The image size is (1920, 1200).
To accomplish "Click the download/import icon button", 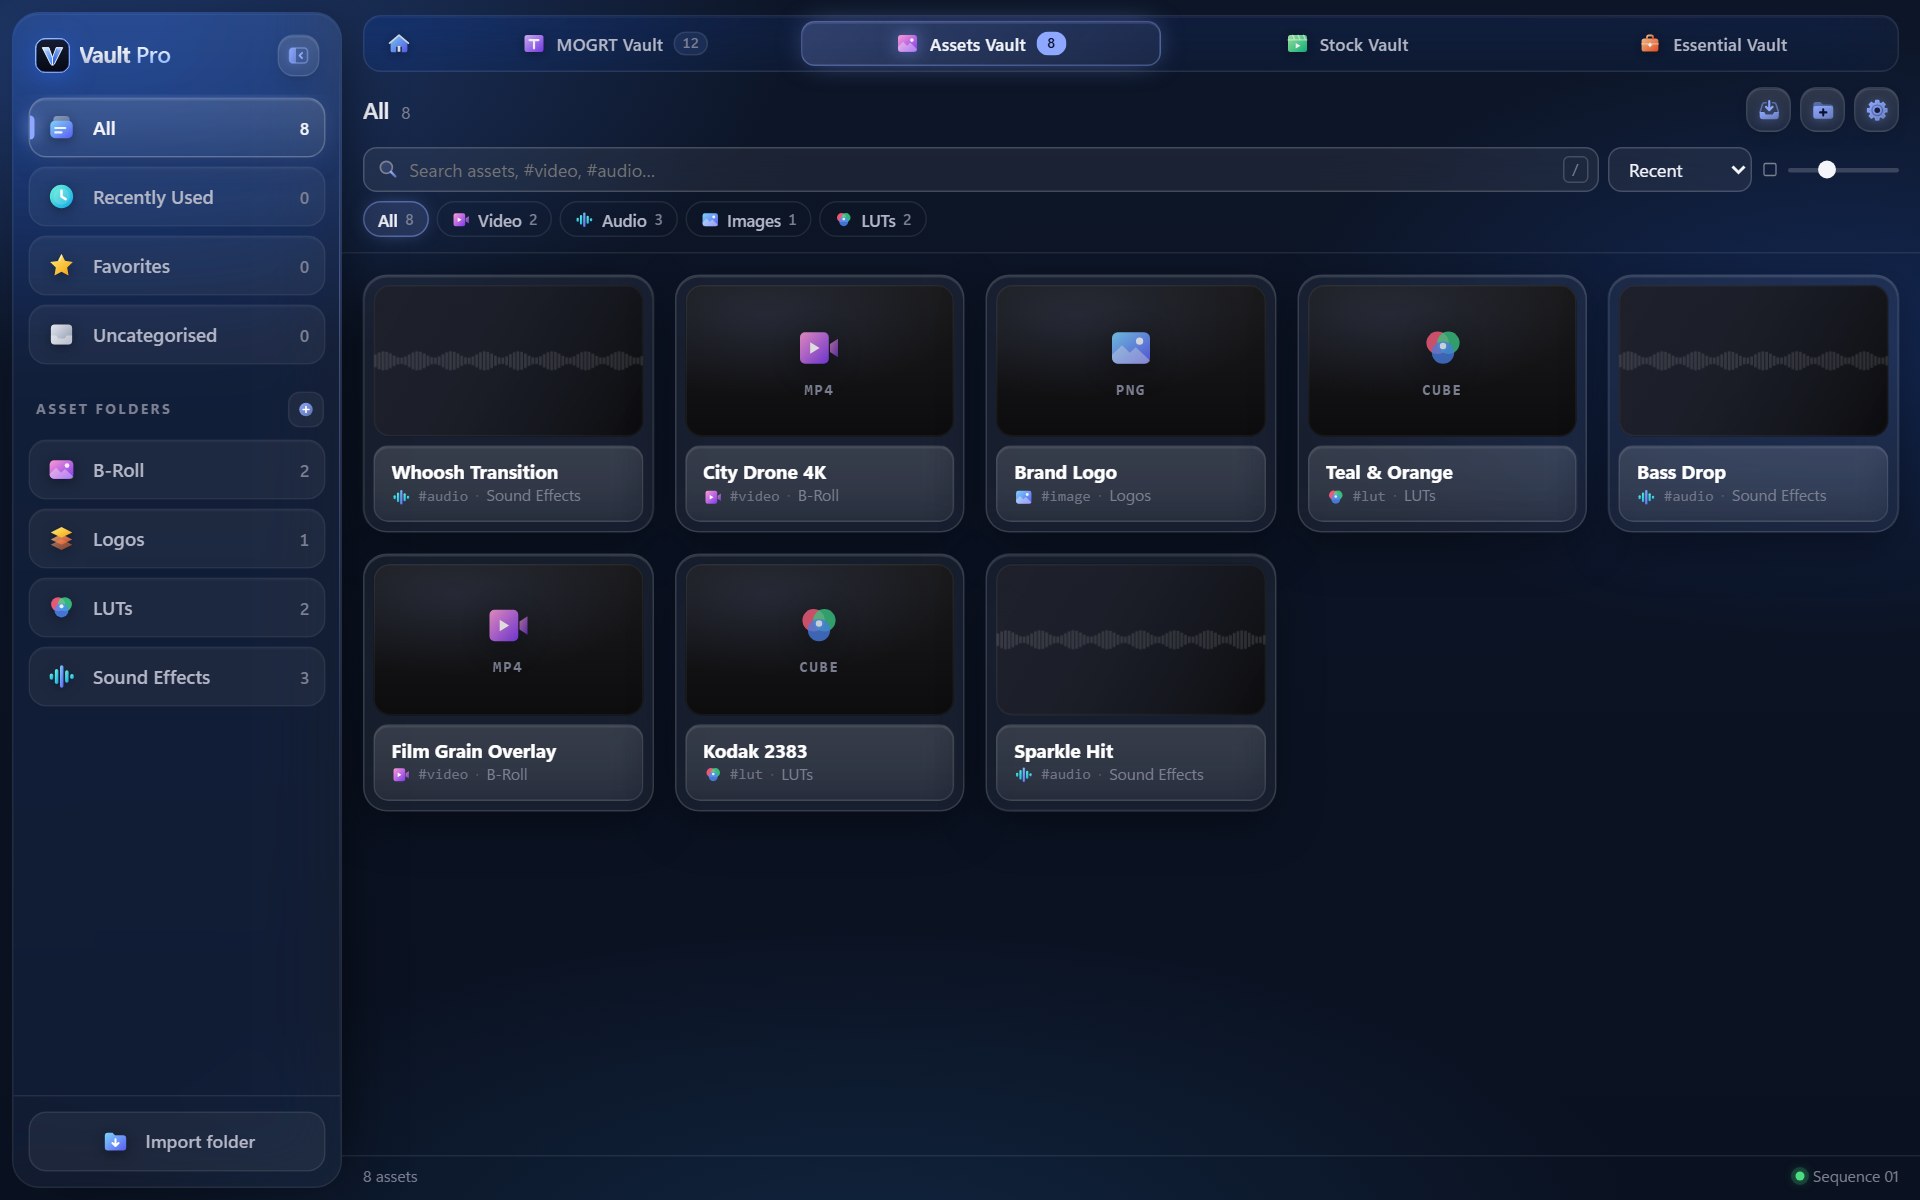I will [1768, 110].
